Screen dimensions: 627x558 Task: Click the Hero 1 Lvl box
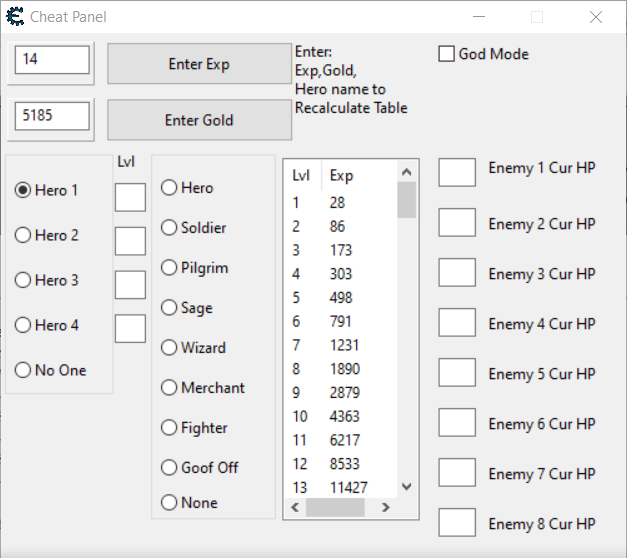point(130,197)
